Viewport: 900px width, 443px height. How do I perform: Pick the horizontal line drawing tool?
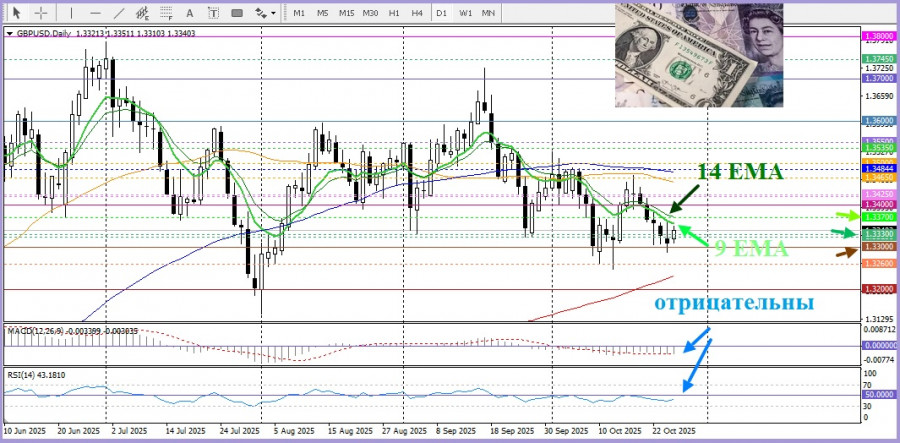click(x=96, y=13)
